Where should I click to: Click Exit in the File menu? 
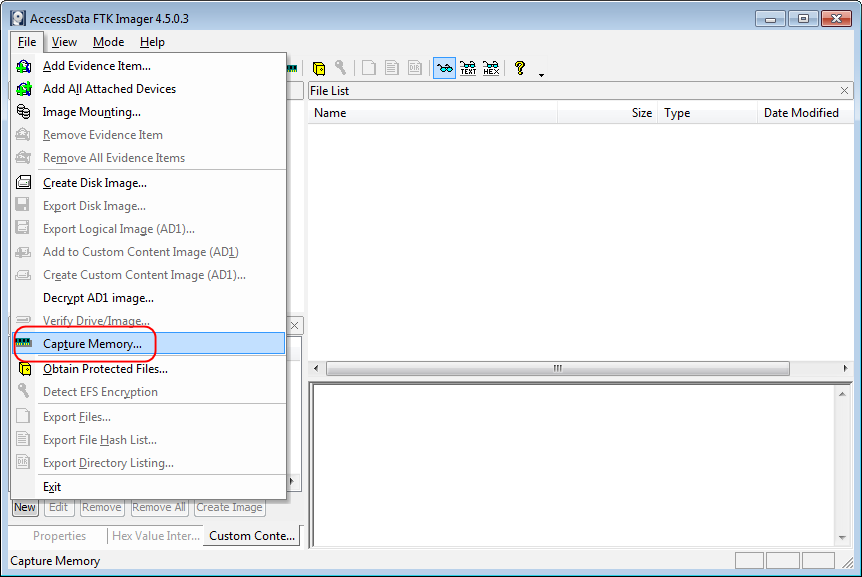[x=148, y=487]
